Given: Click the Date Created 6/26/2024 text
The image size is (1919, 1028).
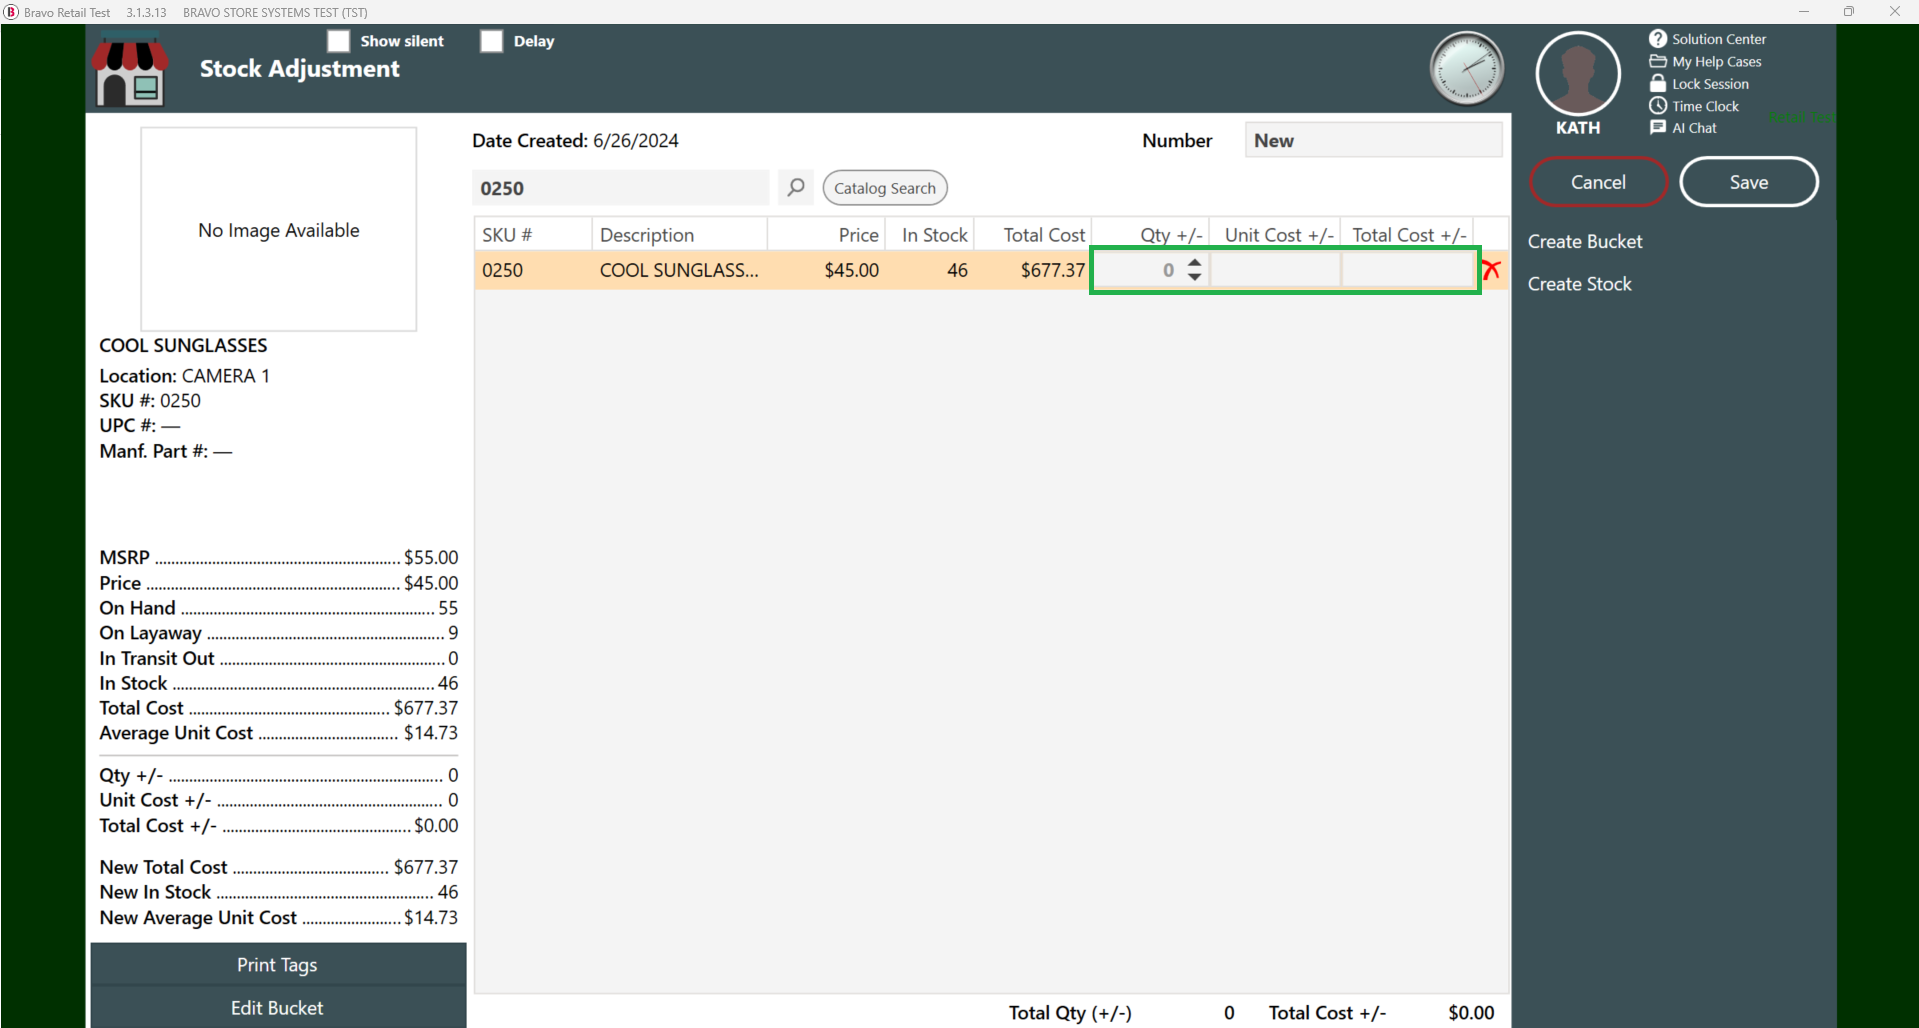Looking at the screenshot, I should point(575,140).
